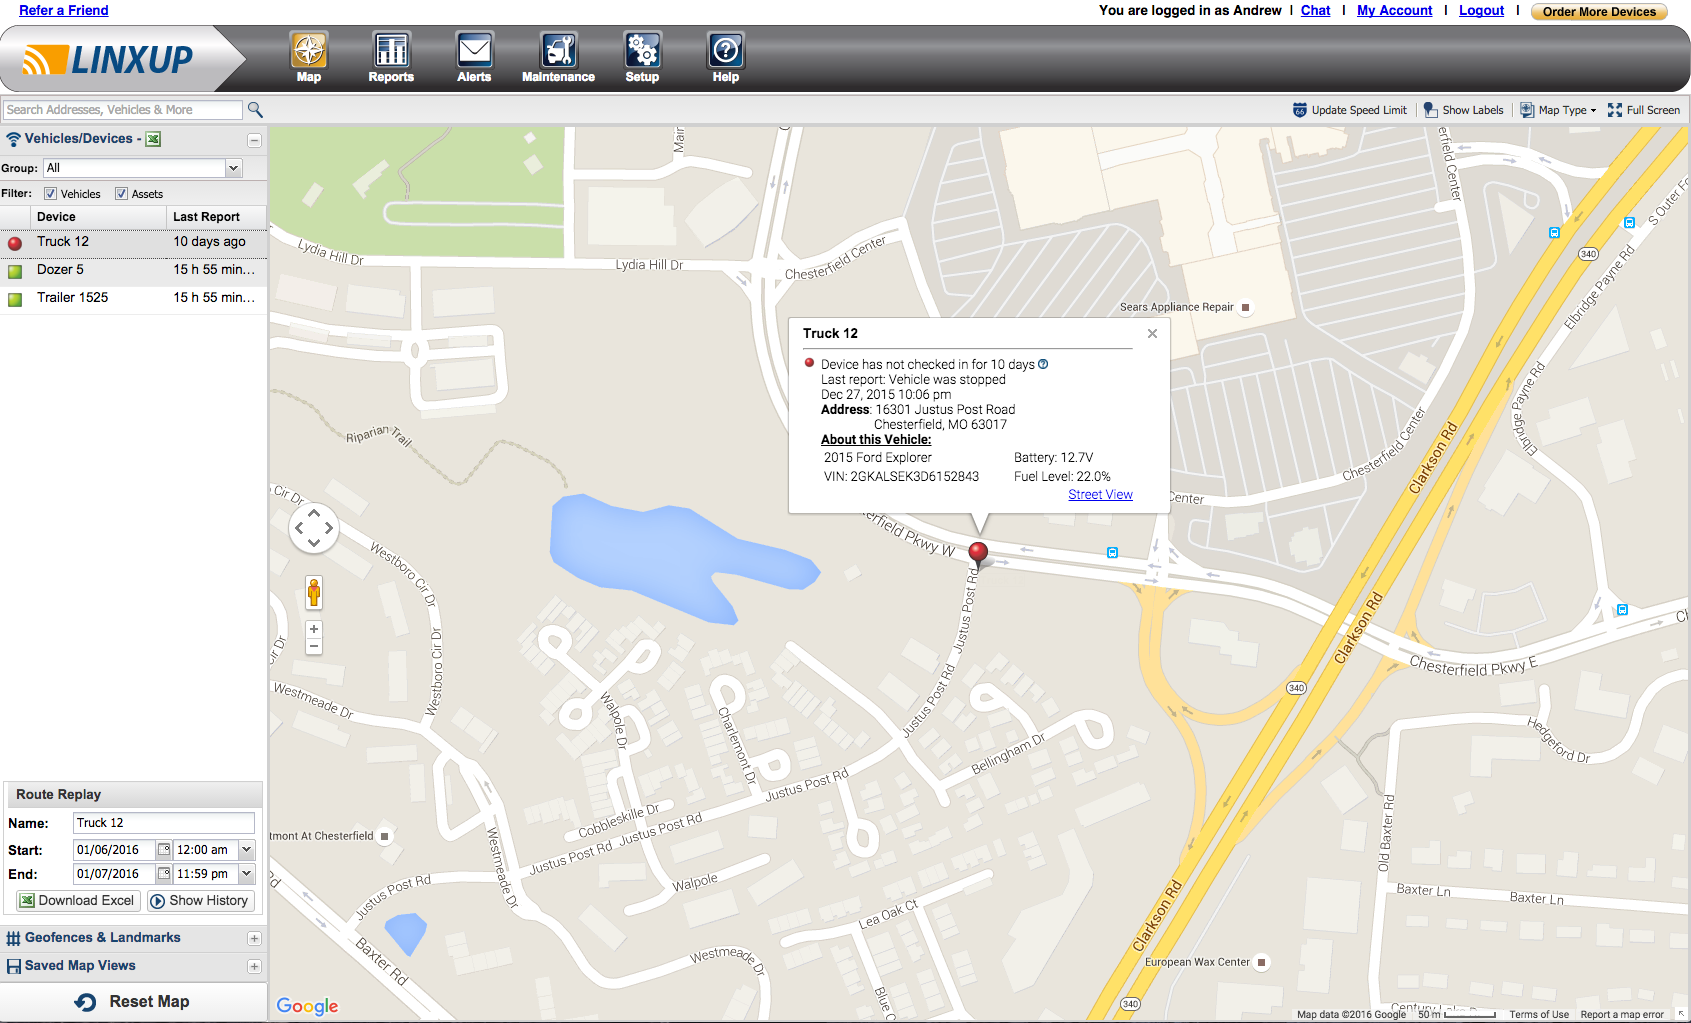Viewport: 1691px width, 1023px height.
Task: Open the Street View link in popup
Action: 1100,495
